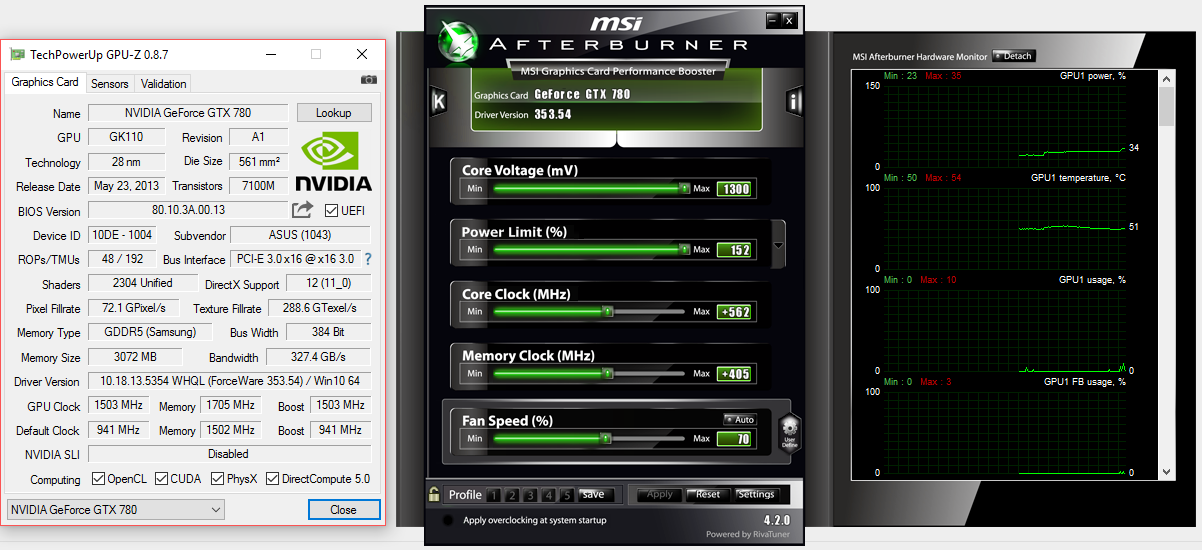This screenshot has width=1202, height=550.
Task: Enable apply overclocking at system startup
Action: (x=448, y=520)
